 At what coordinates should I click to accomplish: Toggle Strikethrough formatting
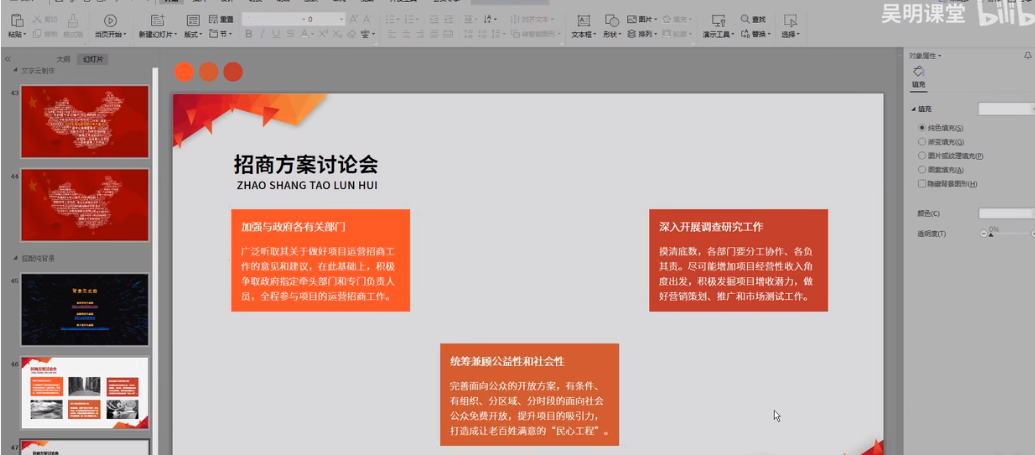290,34
